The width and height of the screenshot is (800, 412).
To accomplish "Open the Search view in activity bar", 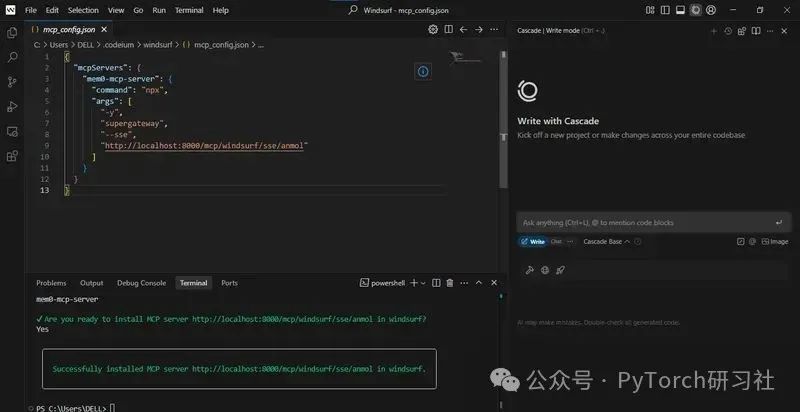I will (12, 57).
